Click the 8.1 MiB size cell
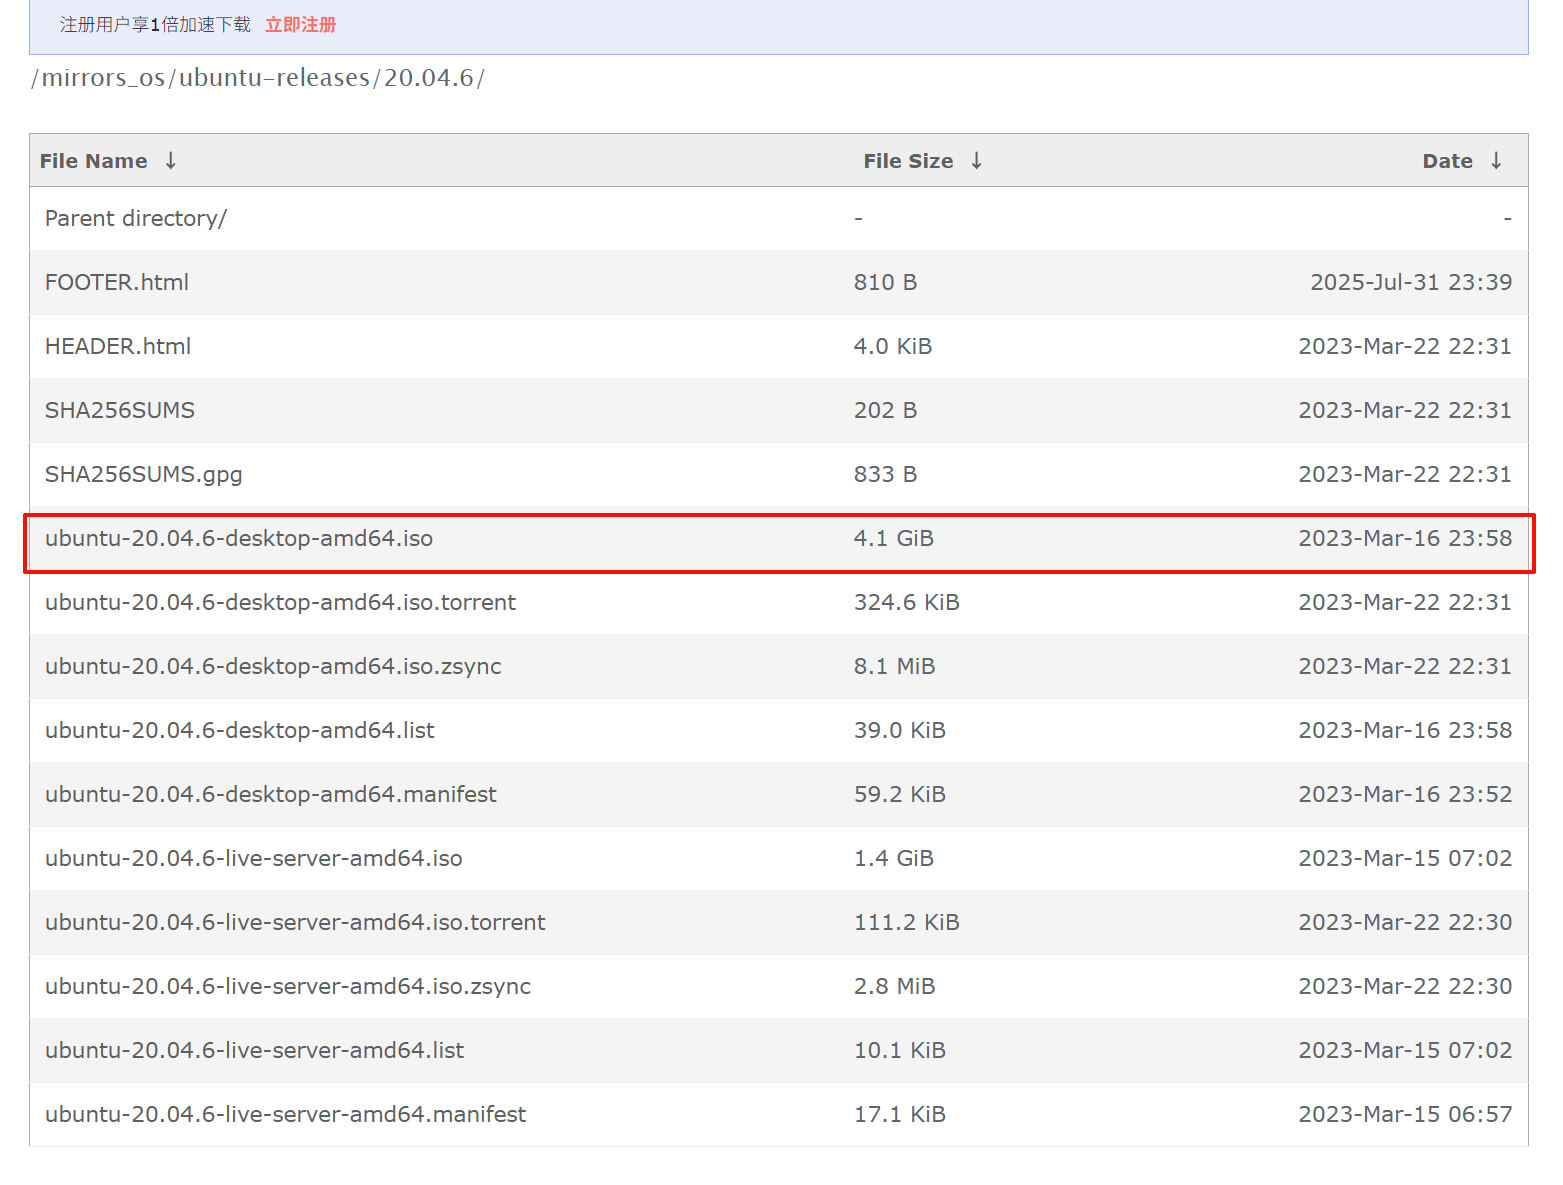Image resolution: width=1563 pixels, height=1185 pixels. 895,666
